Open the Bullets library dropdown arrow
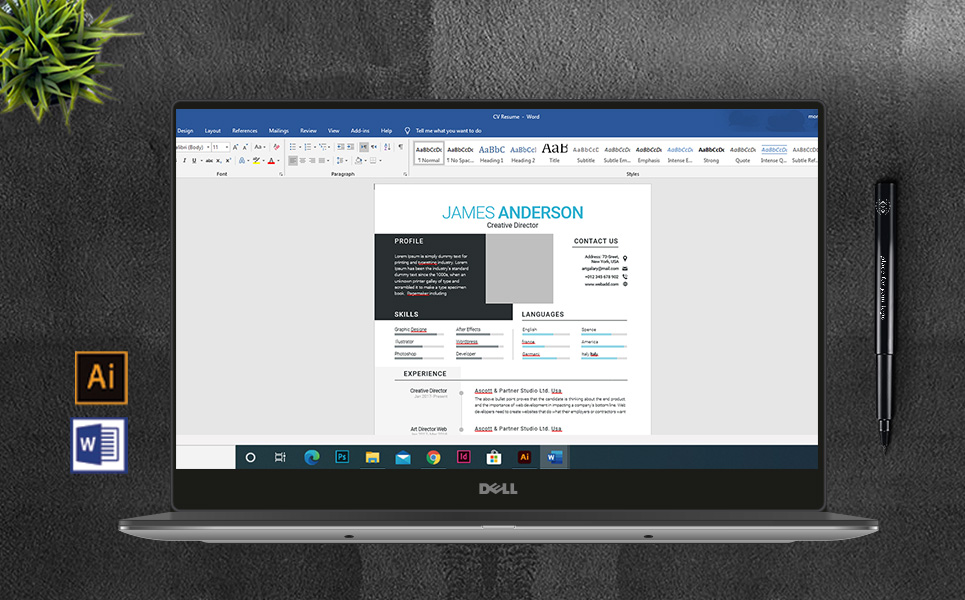965x600 pixels. pyautogui.click(x=300, y=147)
